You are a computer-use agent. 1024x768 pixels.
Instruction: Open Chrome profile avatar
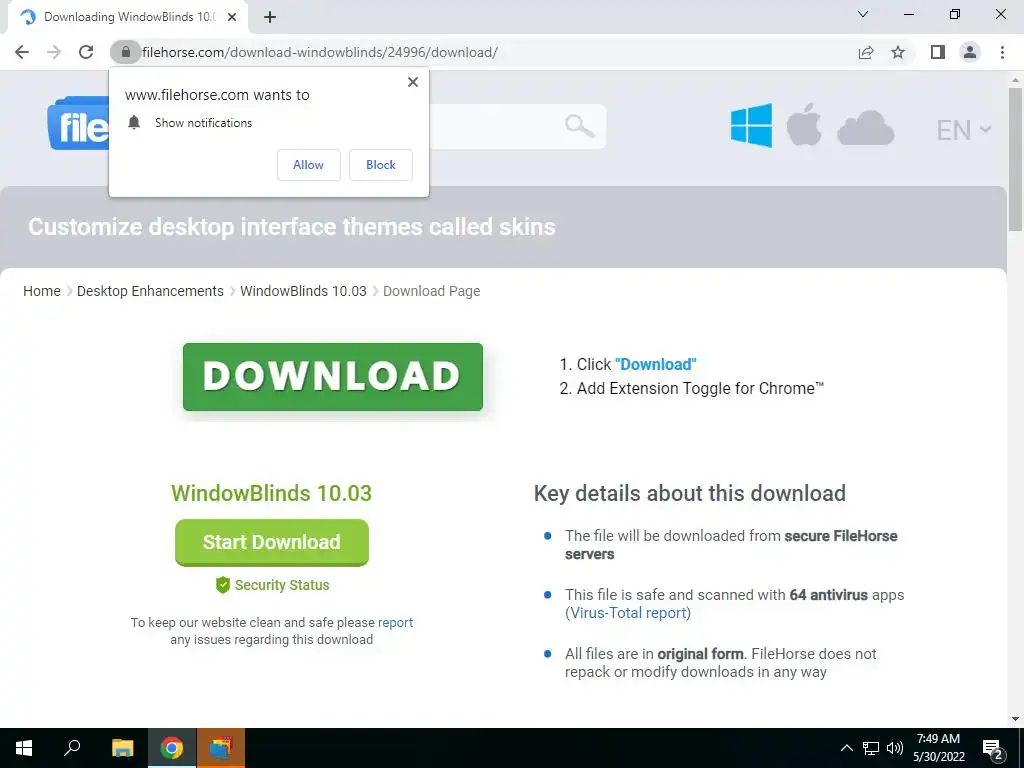tap(970, 52)
